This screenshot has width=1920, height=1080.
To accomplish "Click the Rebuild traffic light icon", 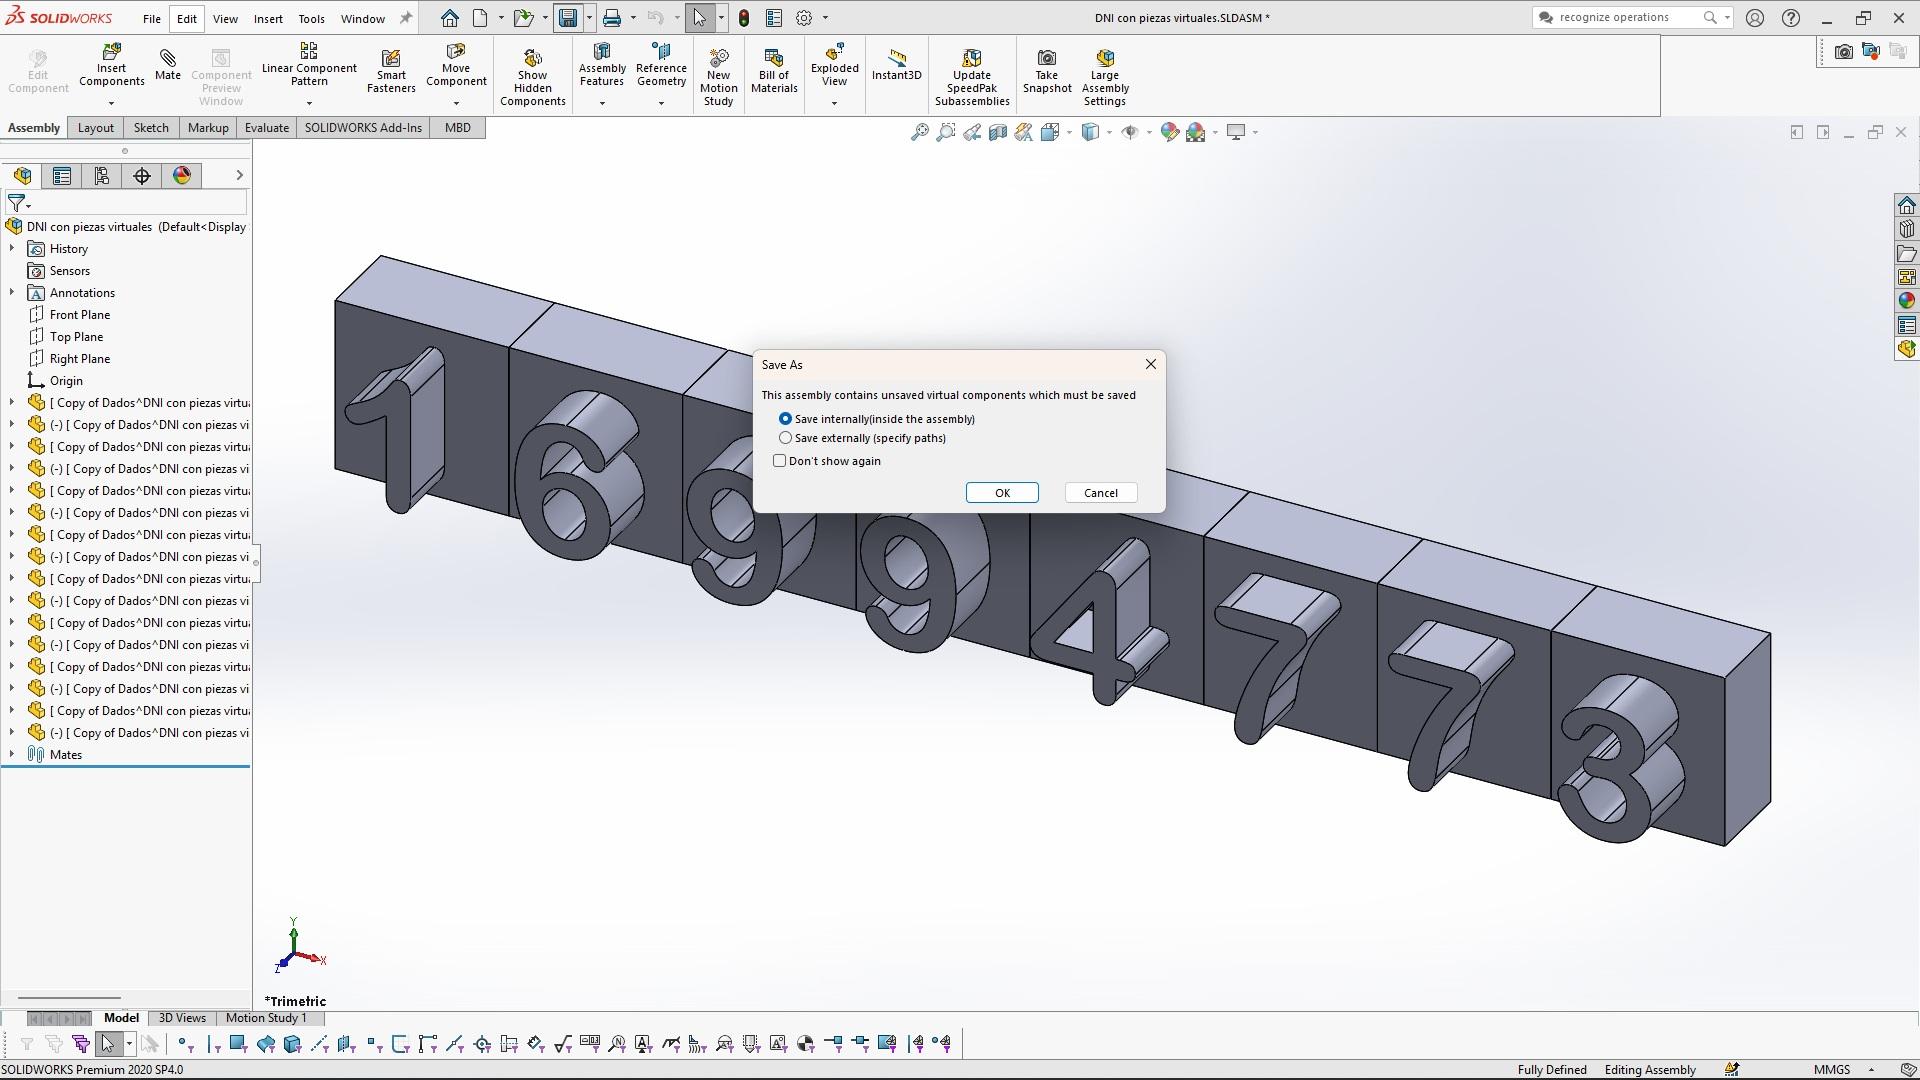I will [744, 18].
